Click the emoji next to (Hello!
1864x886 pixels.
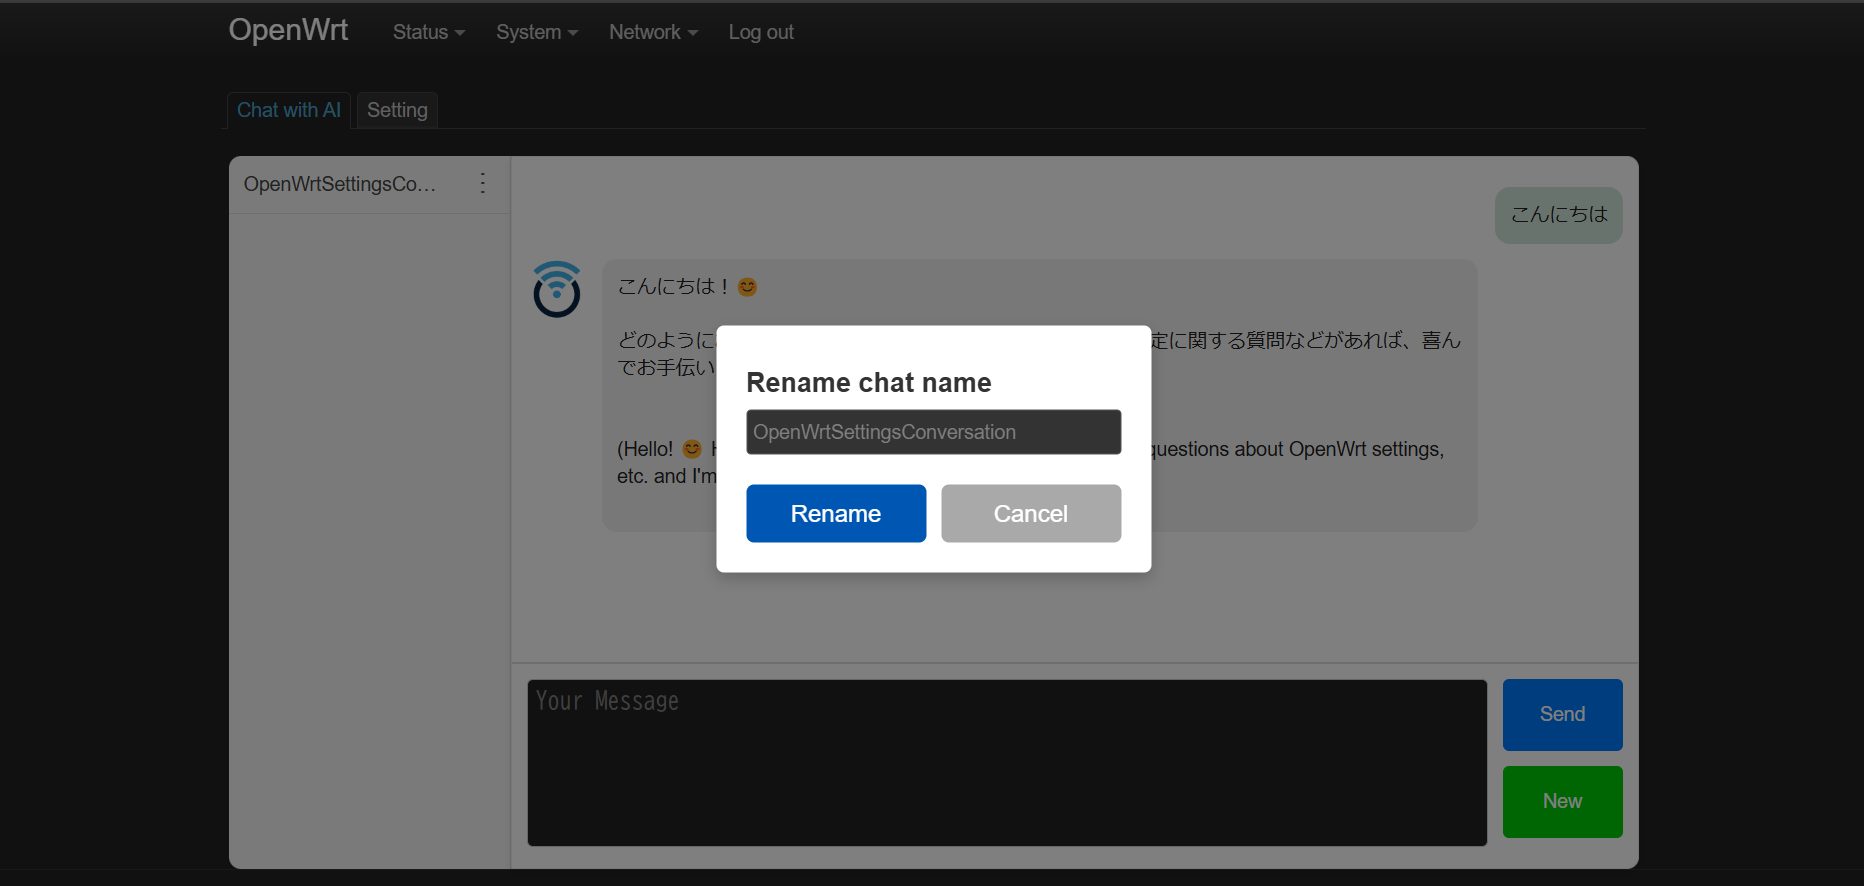click(x=692, y=449)
